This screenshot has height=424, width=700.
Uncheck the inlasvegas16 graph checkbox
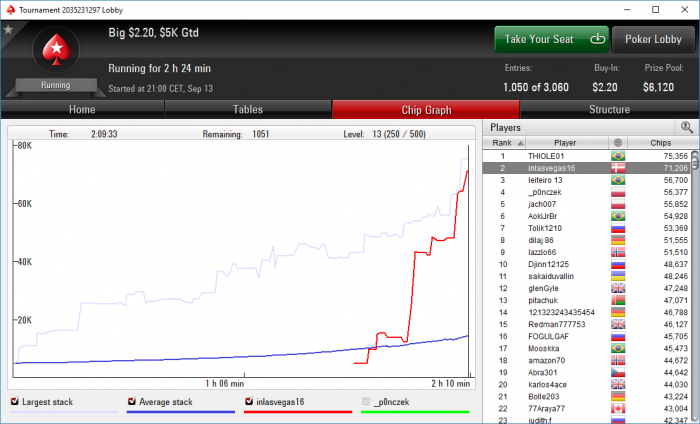pyautogui.click(x=249, y=401)
